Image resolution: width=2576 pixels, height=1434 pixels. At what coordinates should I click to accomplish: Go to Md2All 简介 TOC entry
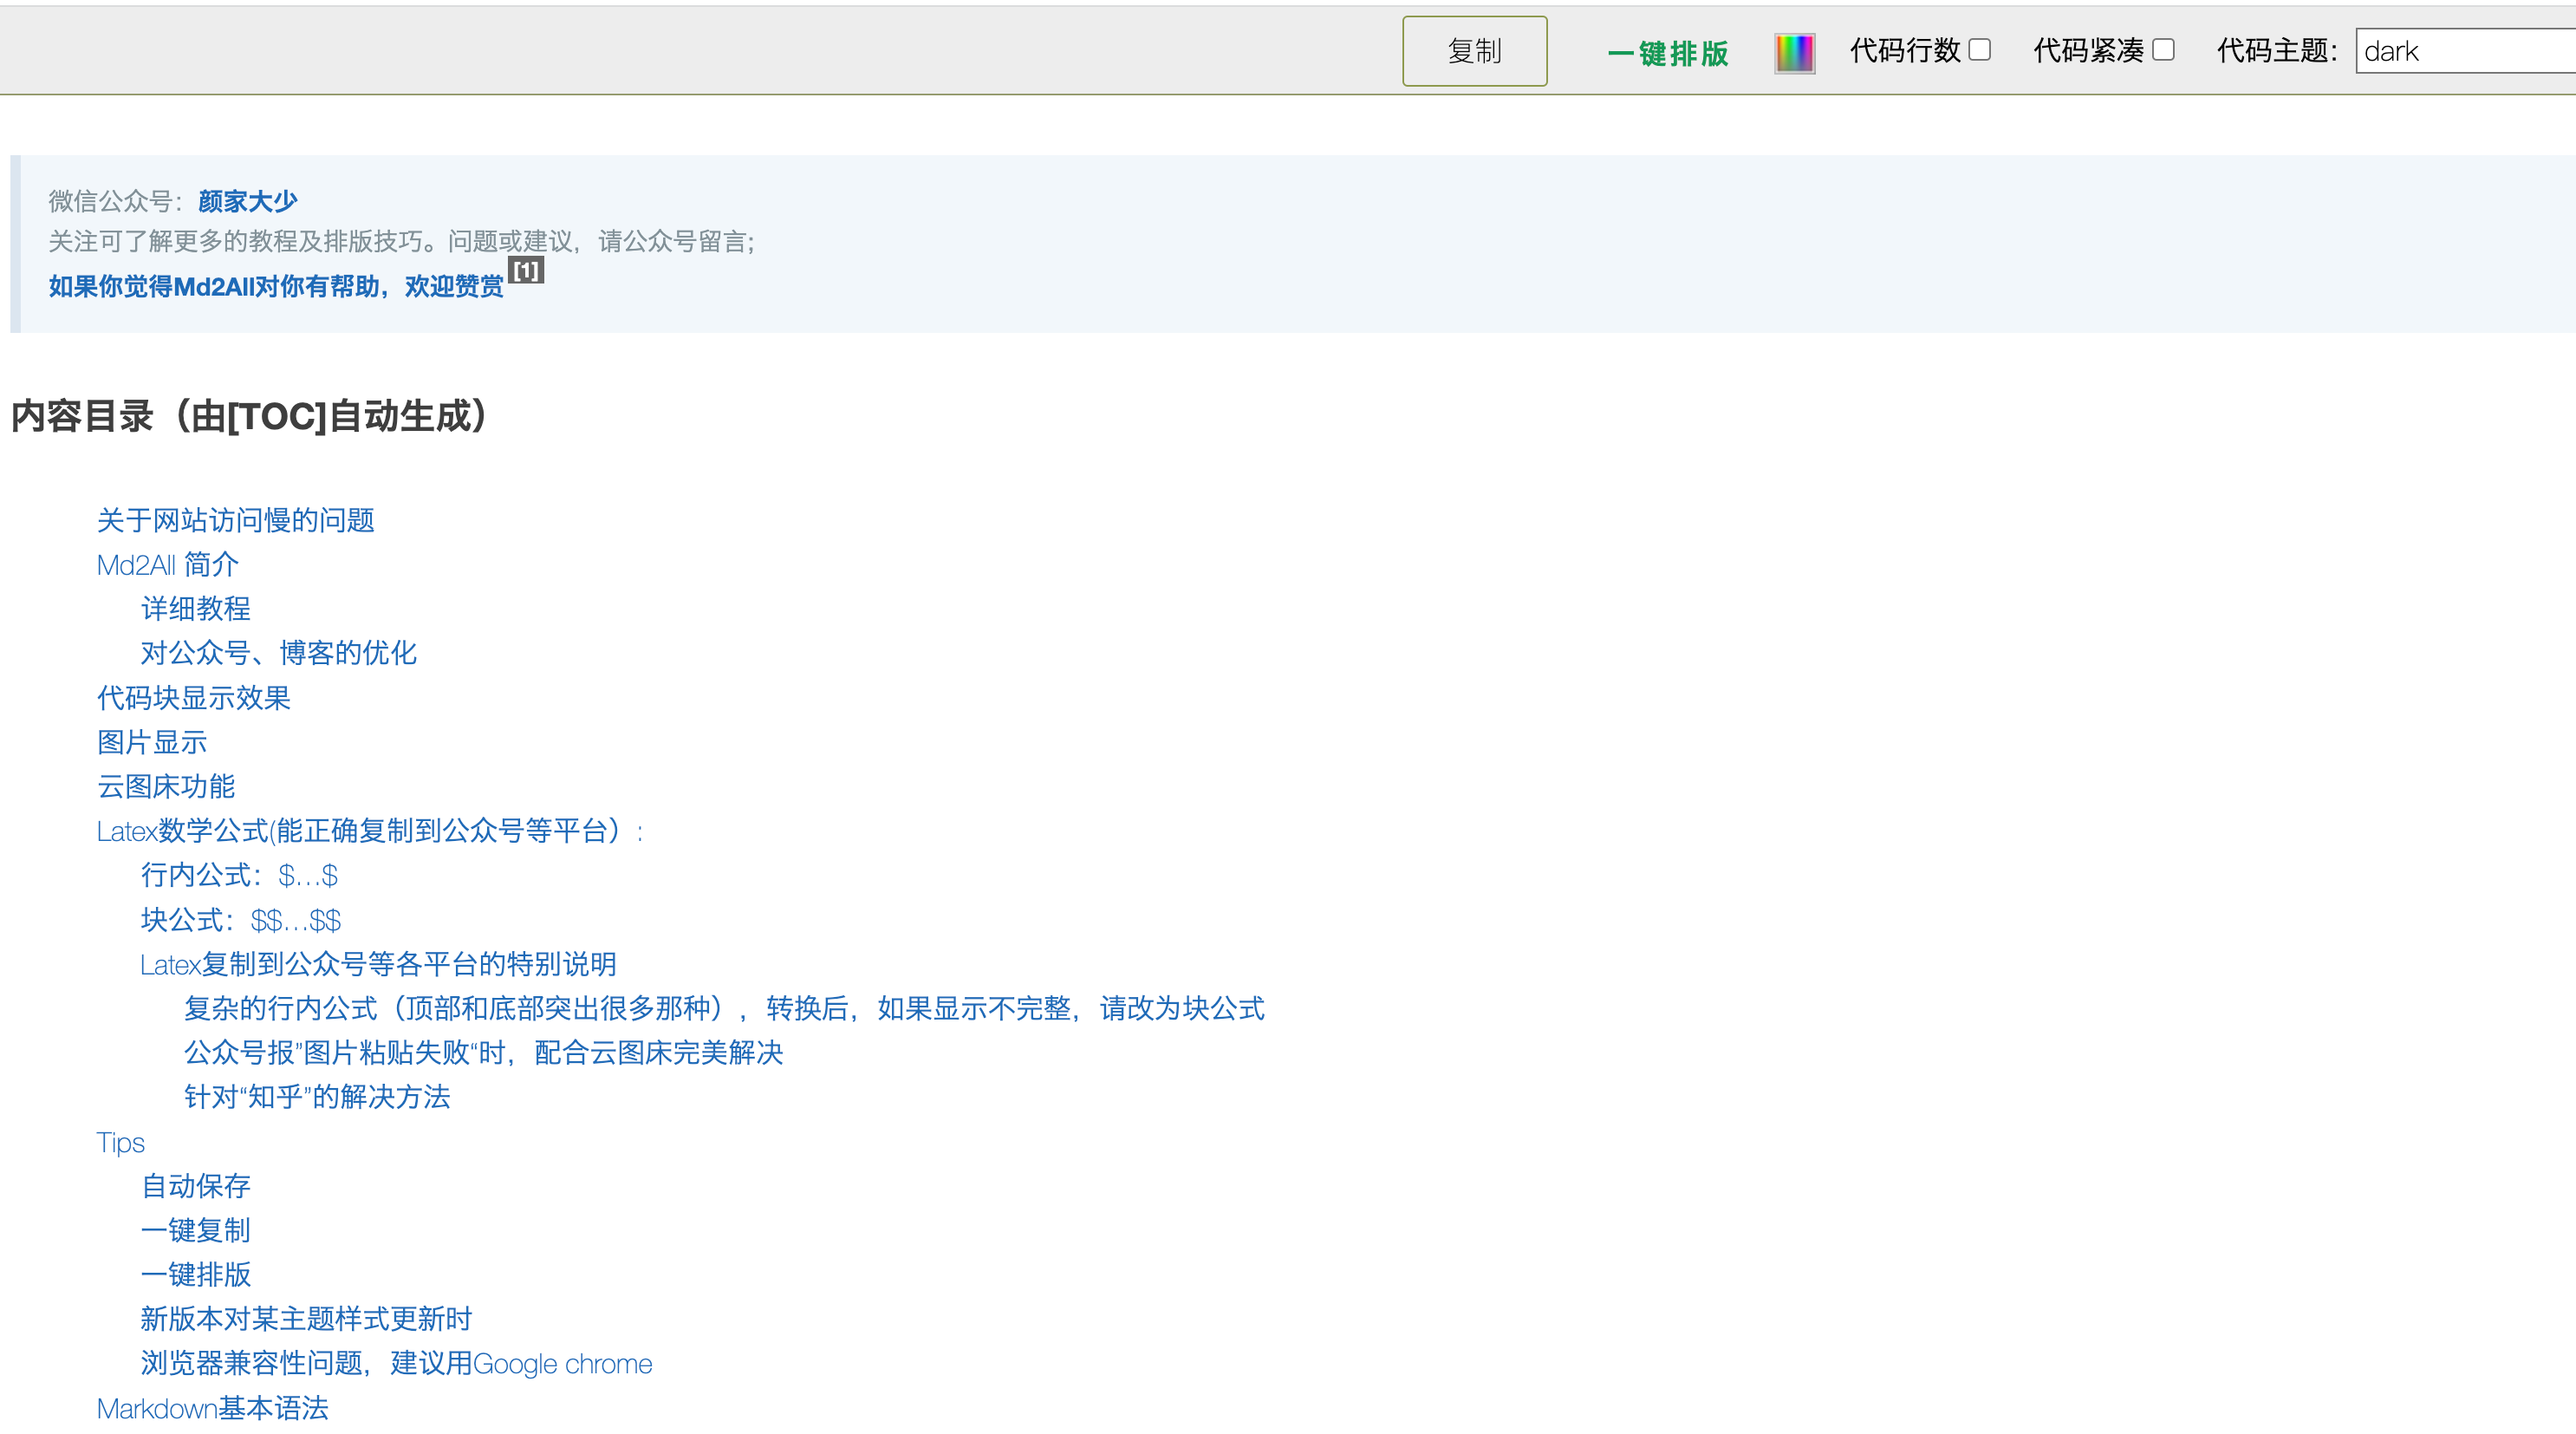coord(167,565)
